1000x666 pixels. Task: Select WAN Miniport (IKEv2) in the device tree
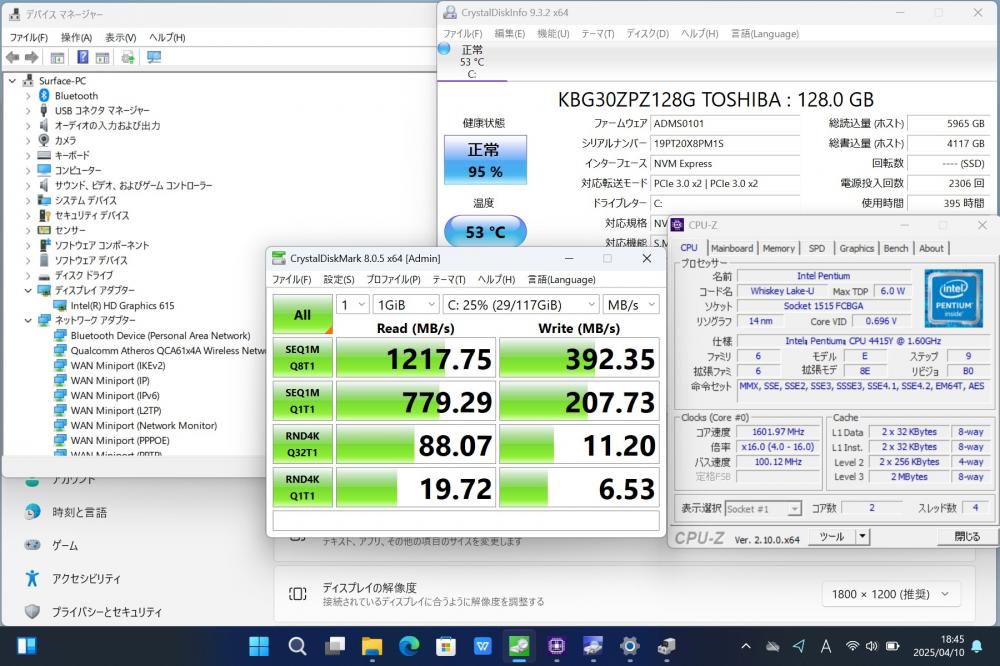(x=118, y=366)
